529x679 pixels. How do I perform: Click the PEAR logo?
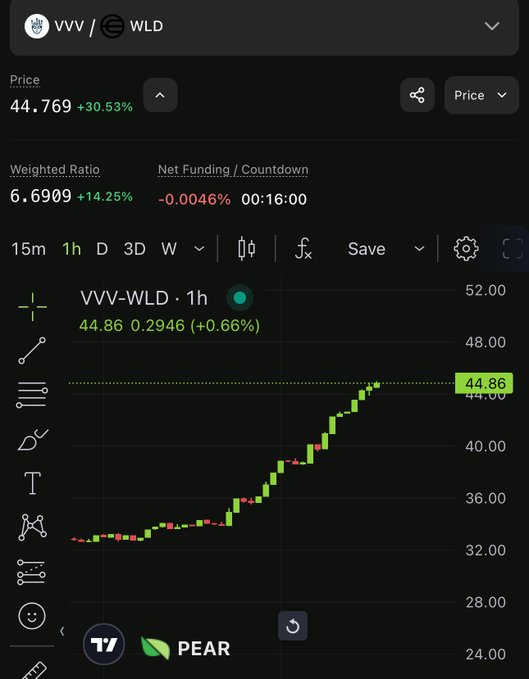pyautogui.click(x=185, y=648)
